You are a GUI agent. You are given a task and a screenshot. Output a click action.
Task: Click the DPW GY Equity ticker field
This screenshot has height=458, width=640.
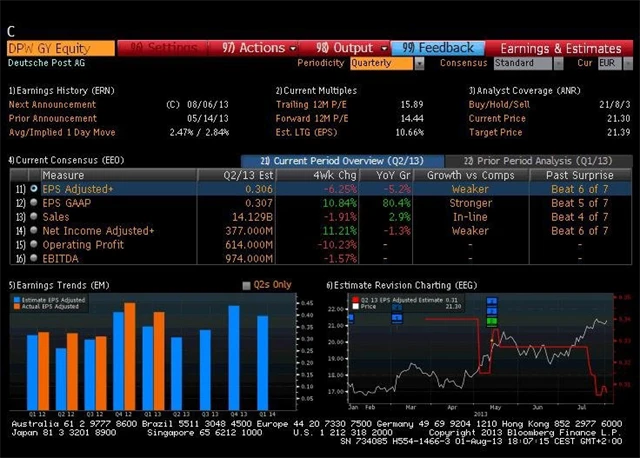(61, 49)
